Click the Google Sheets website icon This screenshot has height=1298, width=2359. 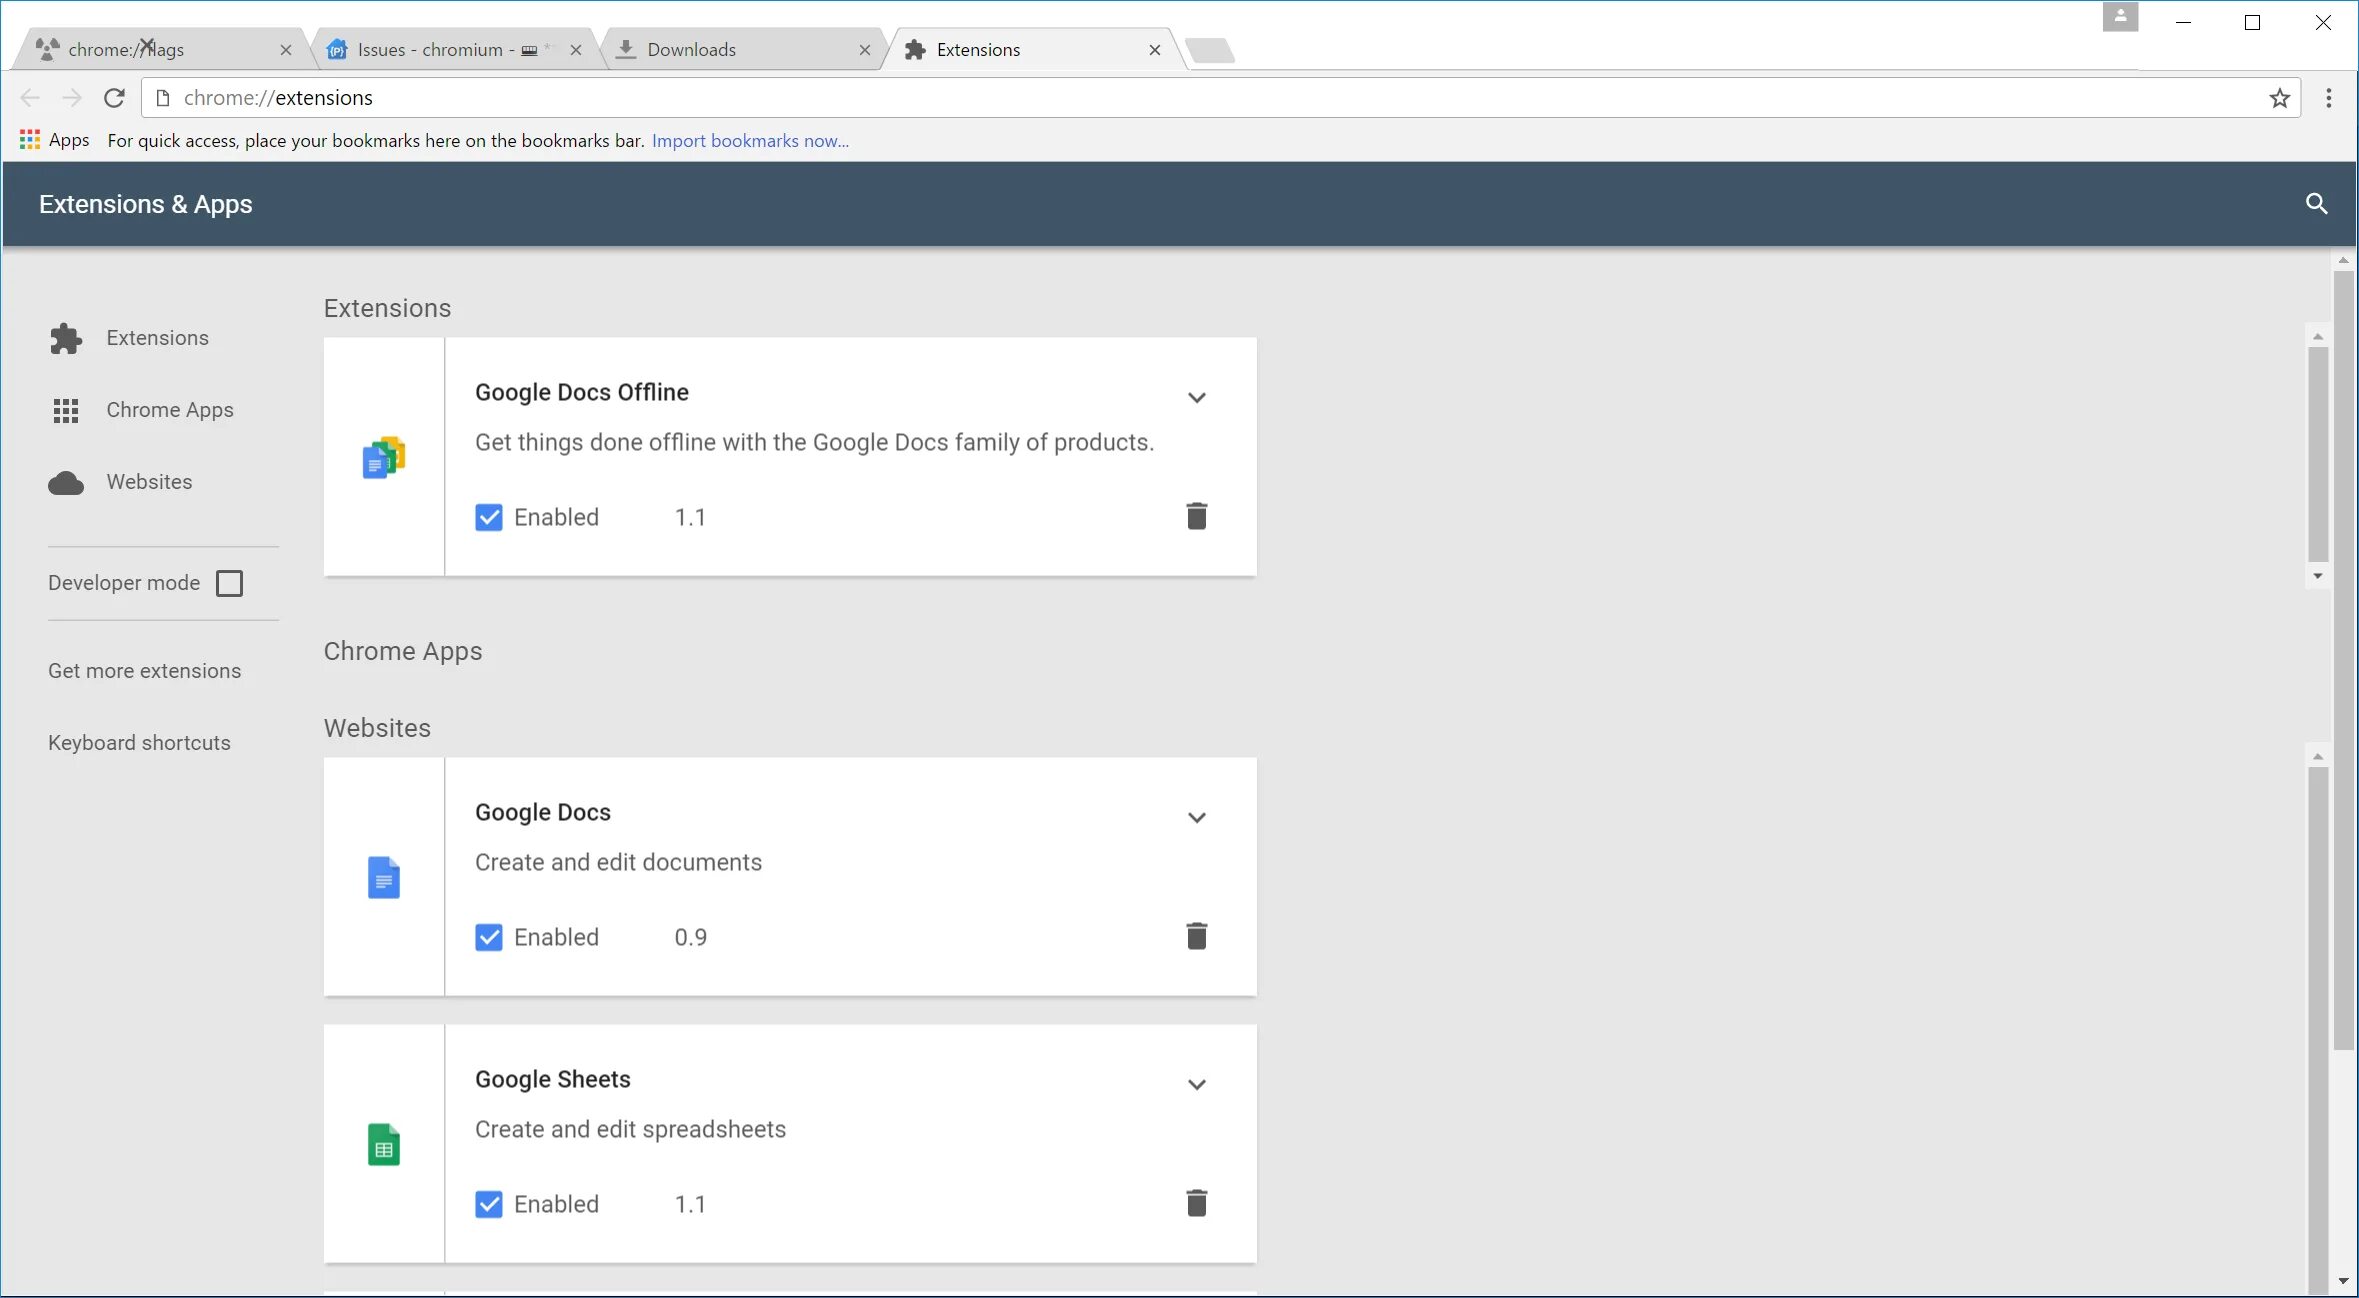(384, 1146)
